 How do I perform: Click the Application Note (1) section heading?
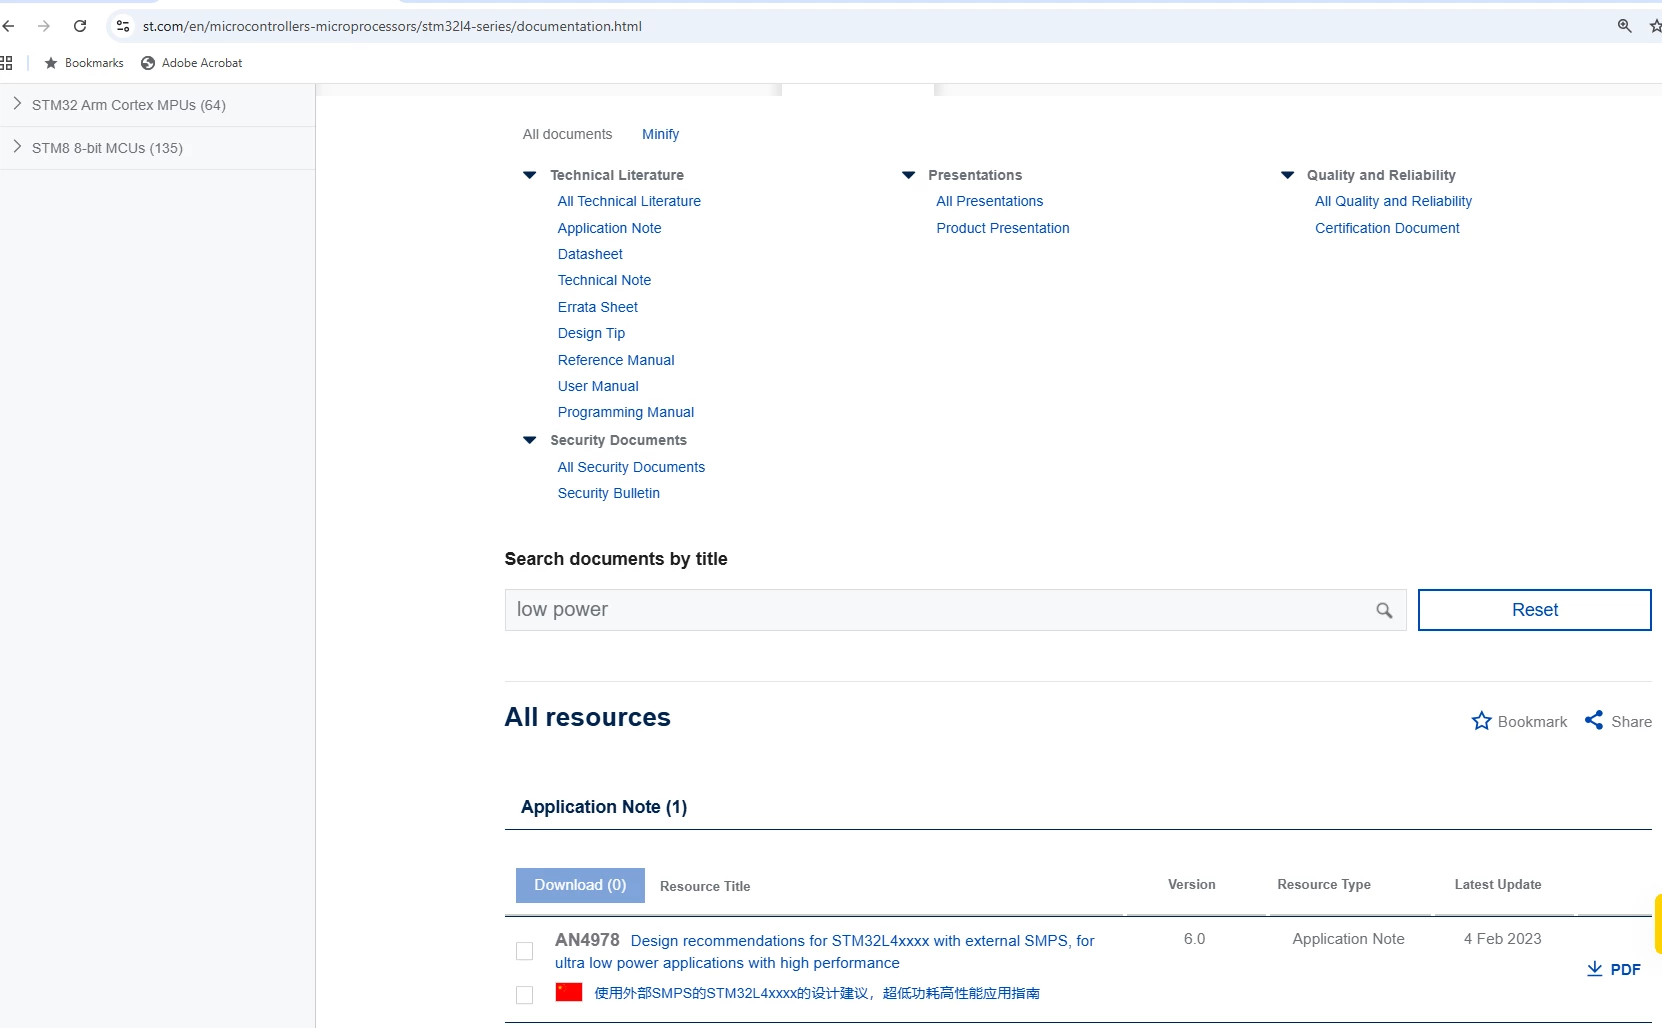tap(604, 807)
